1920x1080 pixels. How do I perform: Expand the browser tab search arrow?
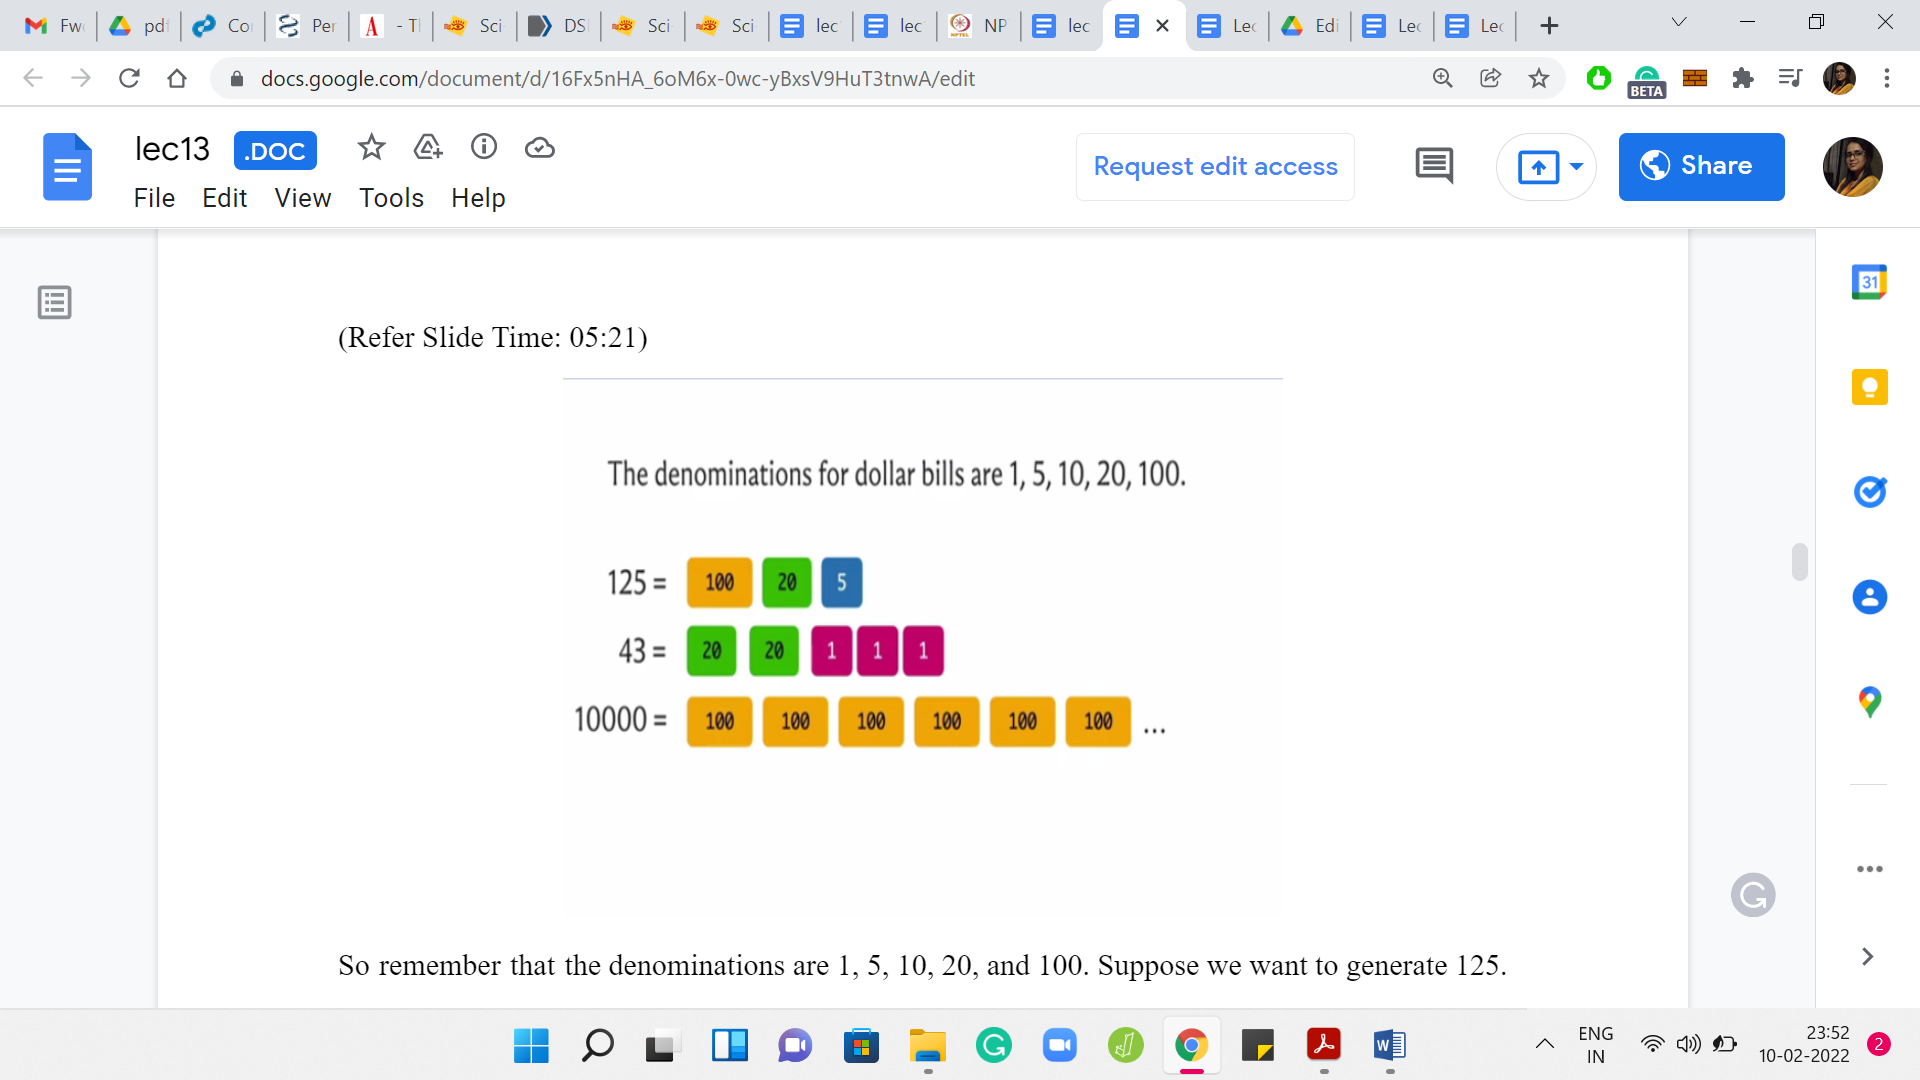tap(1679, 23)
